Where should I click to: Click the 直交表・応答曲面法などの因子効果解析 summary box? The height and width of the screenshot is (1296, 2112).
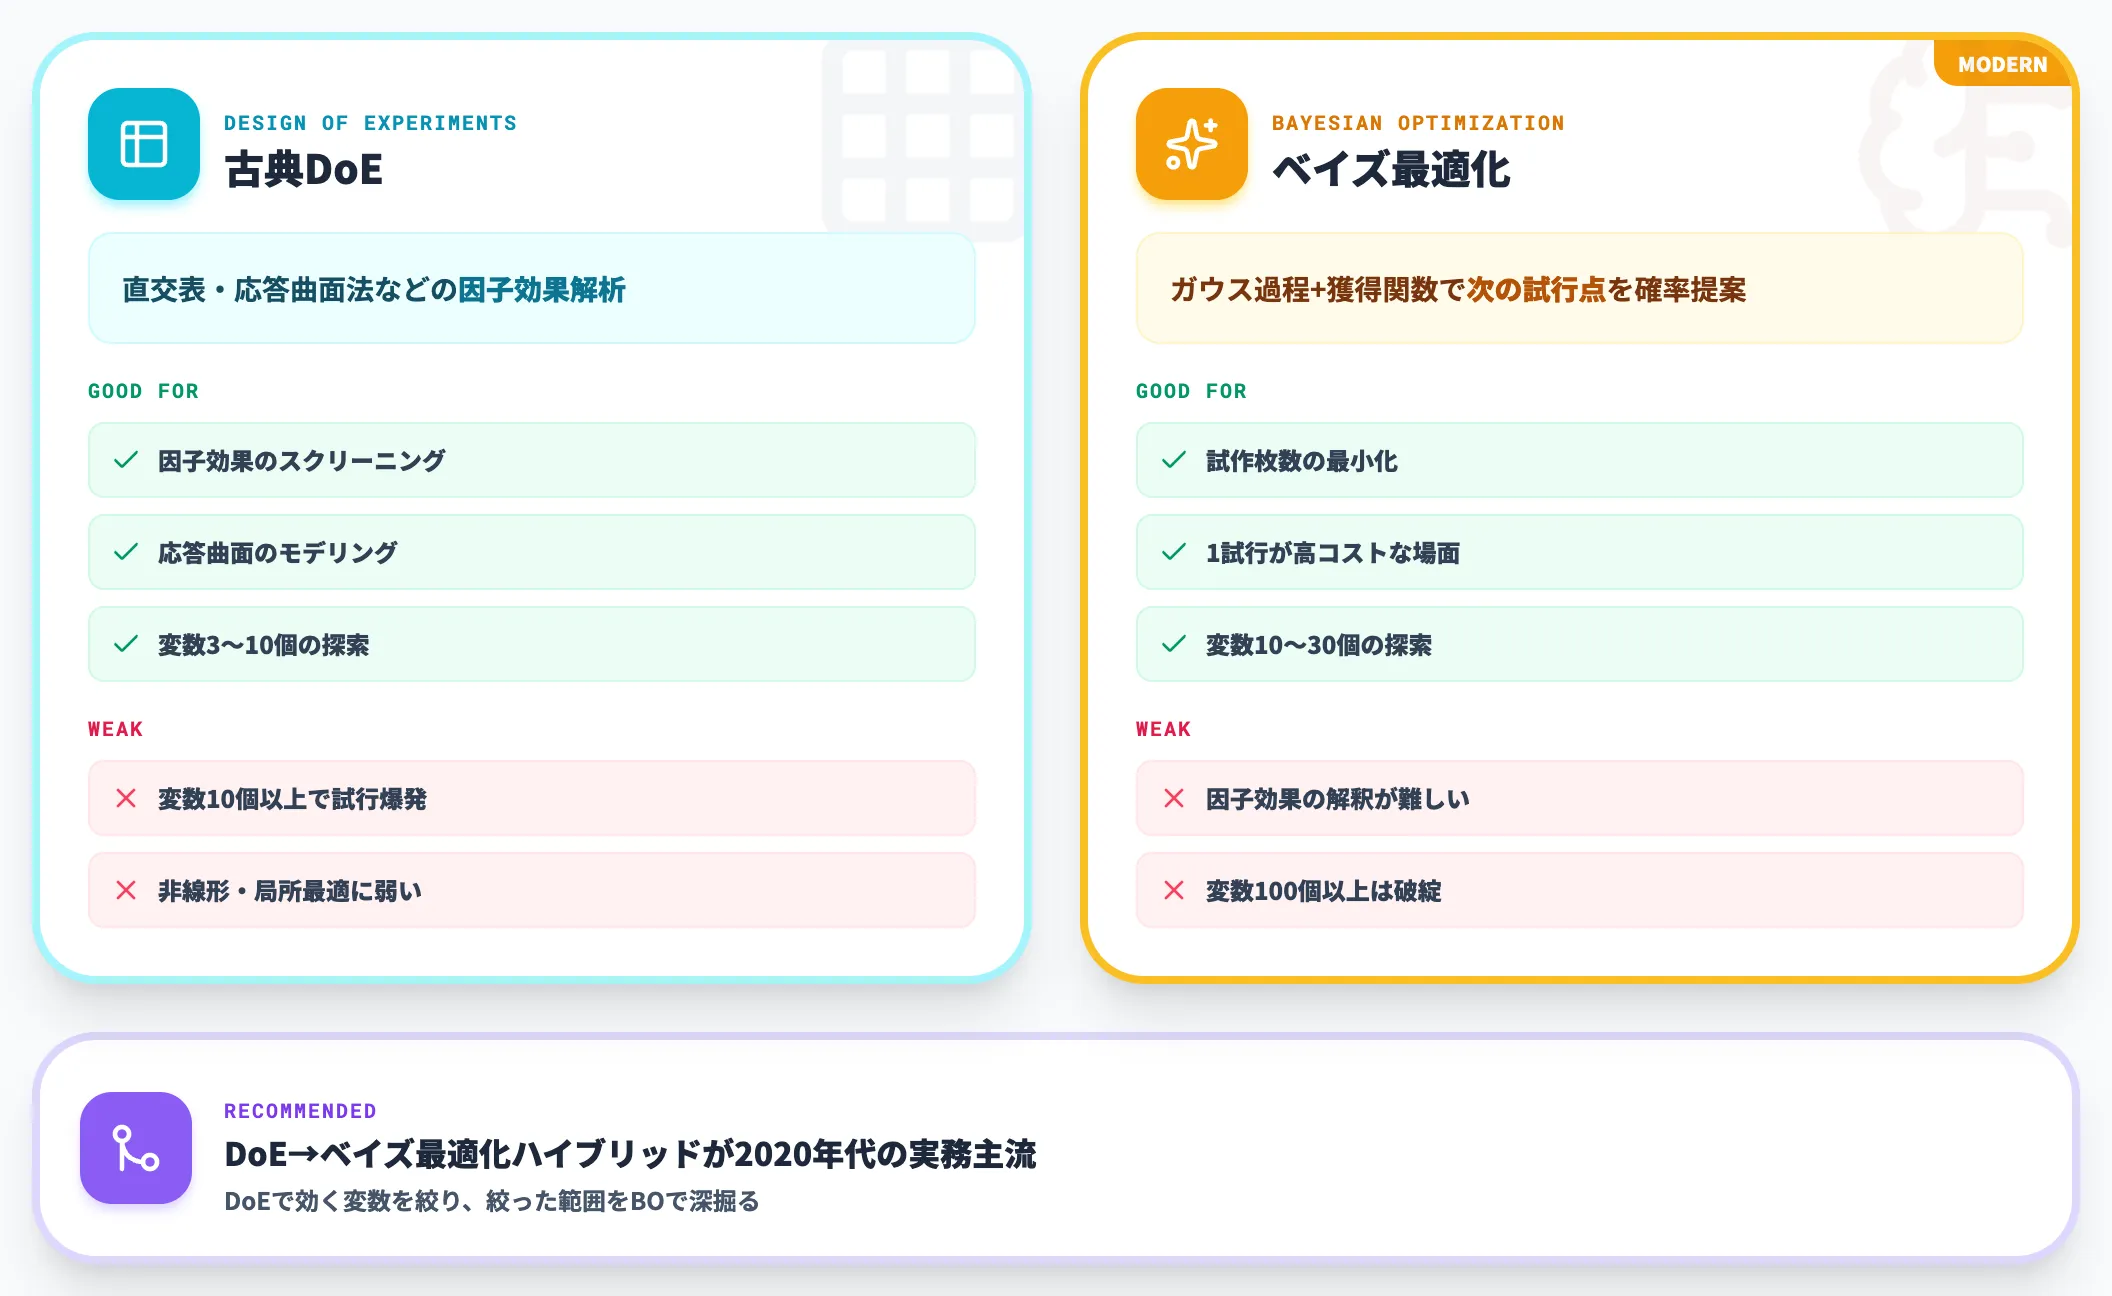[532, 289]
